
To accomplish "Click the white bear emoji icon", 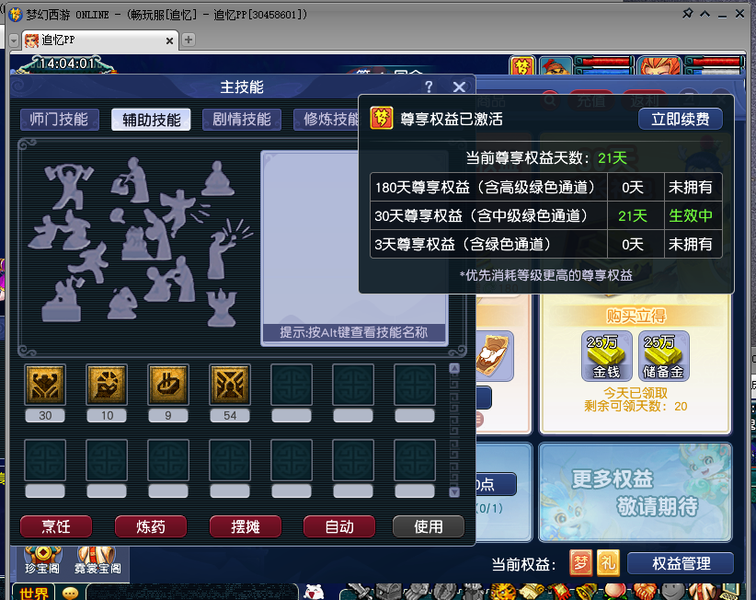I will click(314, 592).
